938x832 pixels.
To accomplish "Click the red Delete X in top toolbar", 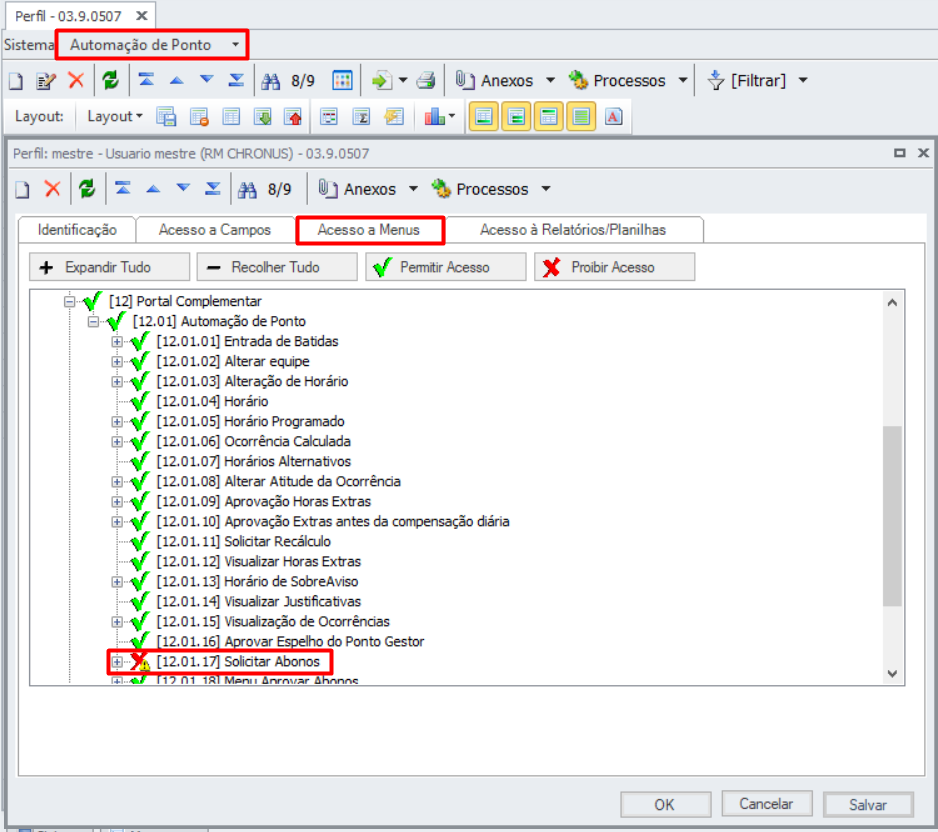I will coord(76,80).
